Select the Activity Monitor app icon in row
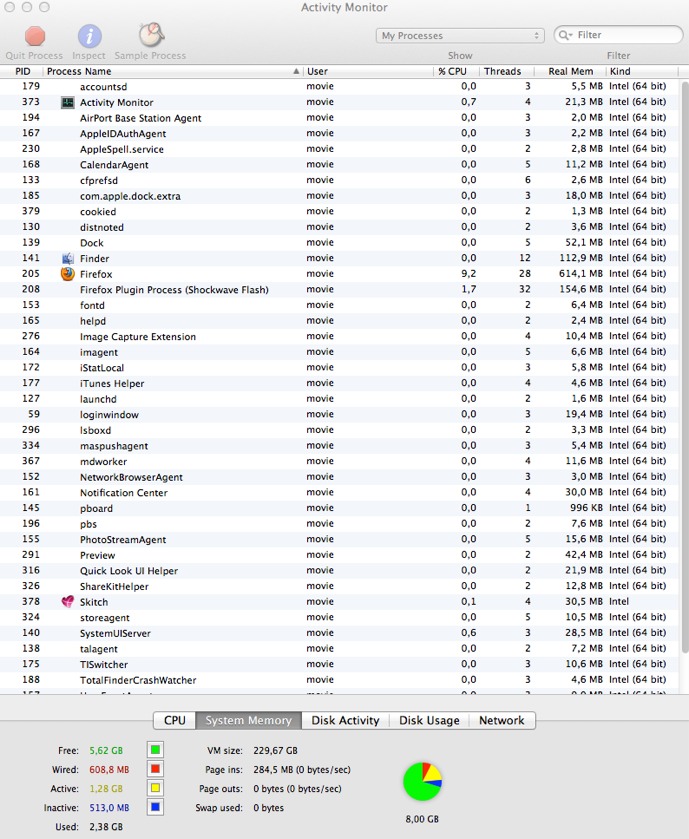689x839 pixels. click(67, 102)
